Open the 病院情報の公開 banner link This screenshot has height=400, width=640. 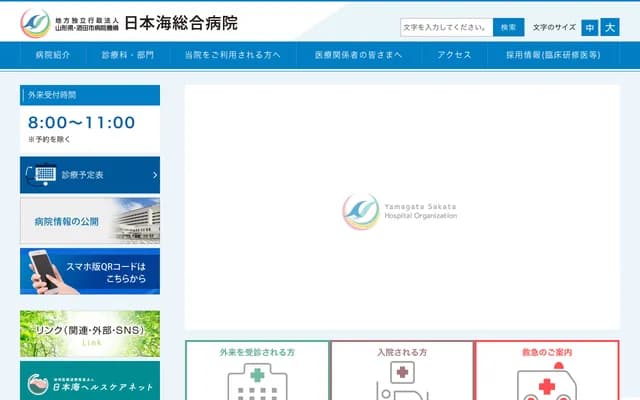(x=90, y=221)
